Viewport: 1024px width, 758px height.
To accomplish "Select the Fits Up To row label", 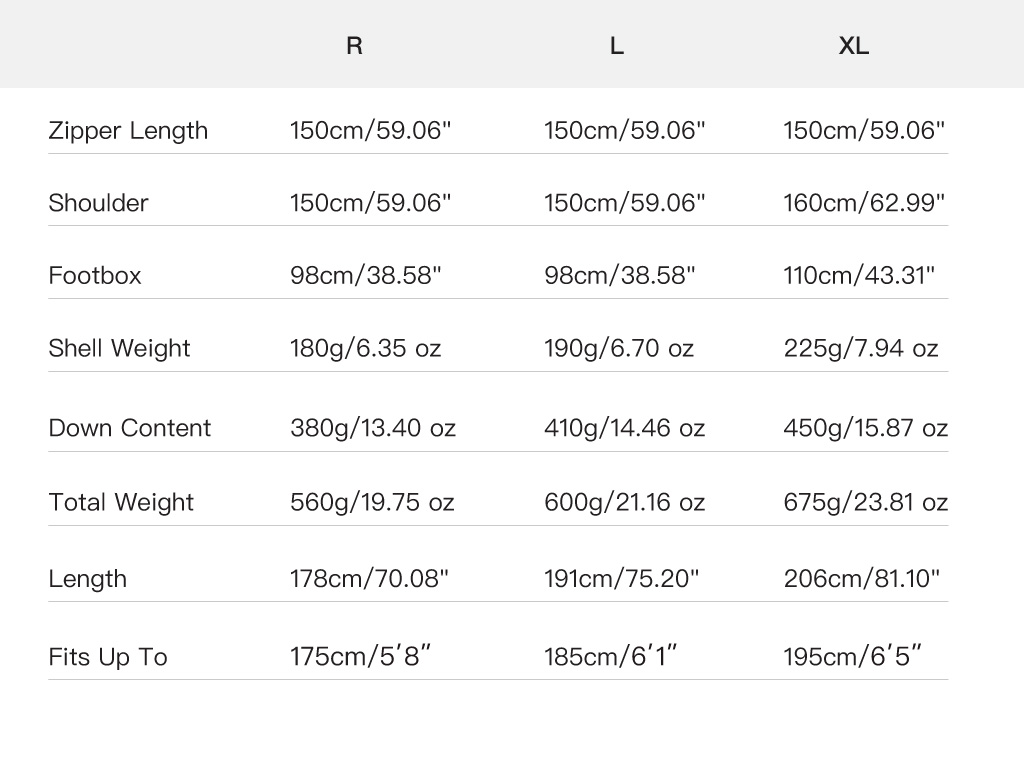I will [x=108, y=657].
